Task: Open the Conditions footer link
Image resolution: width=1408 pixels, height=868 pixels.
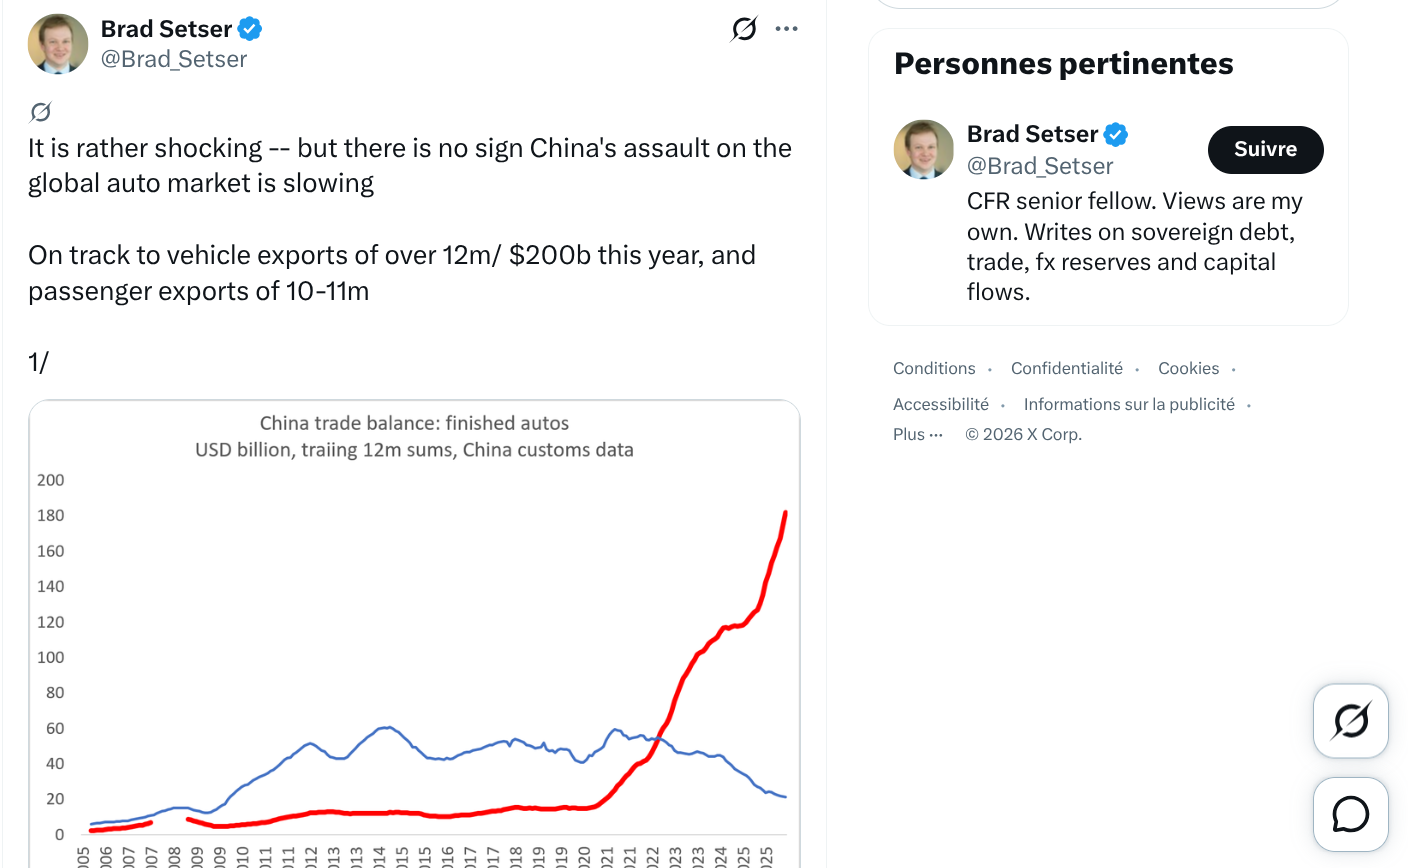Action: click(x=934, y=368)
